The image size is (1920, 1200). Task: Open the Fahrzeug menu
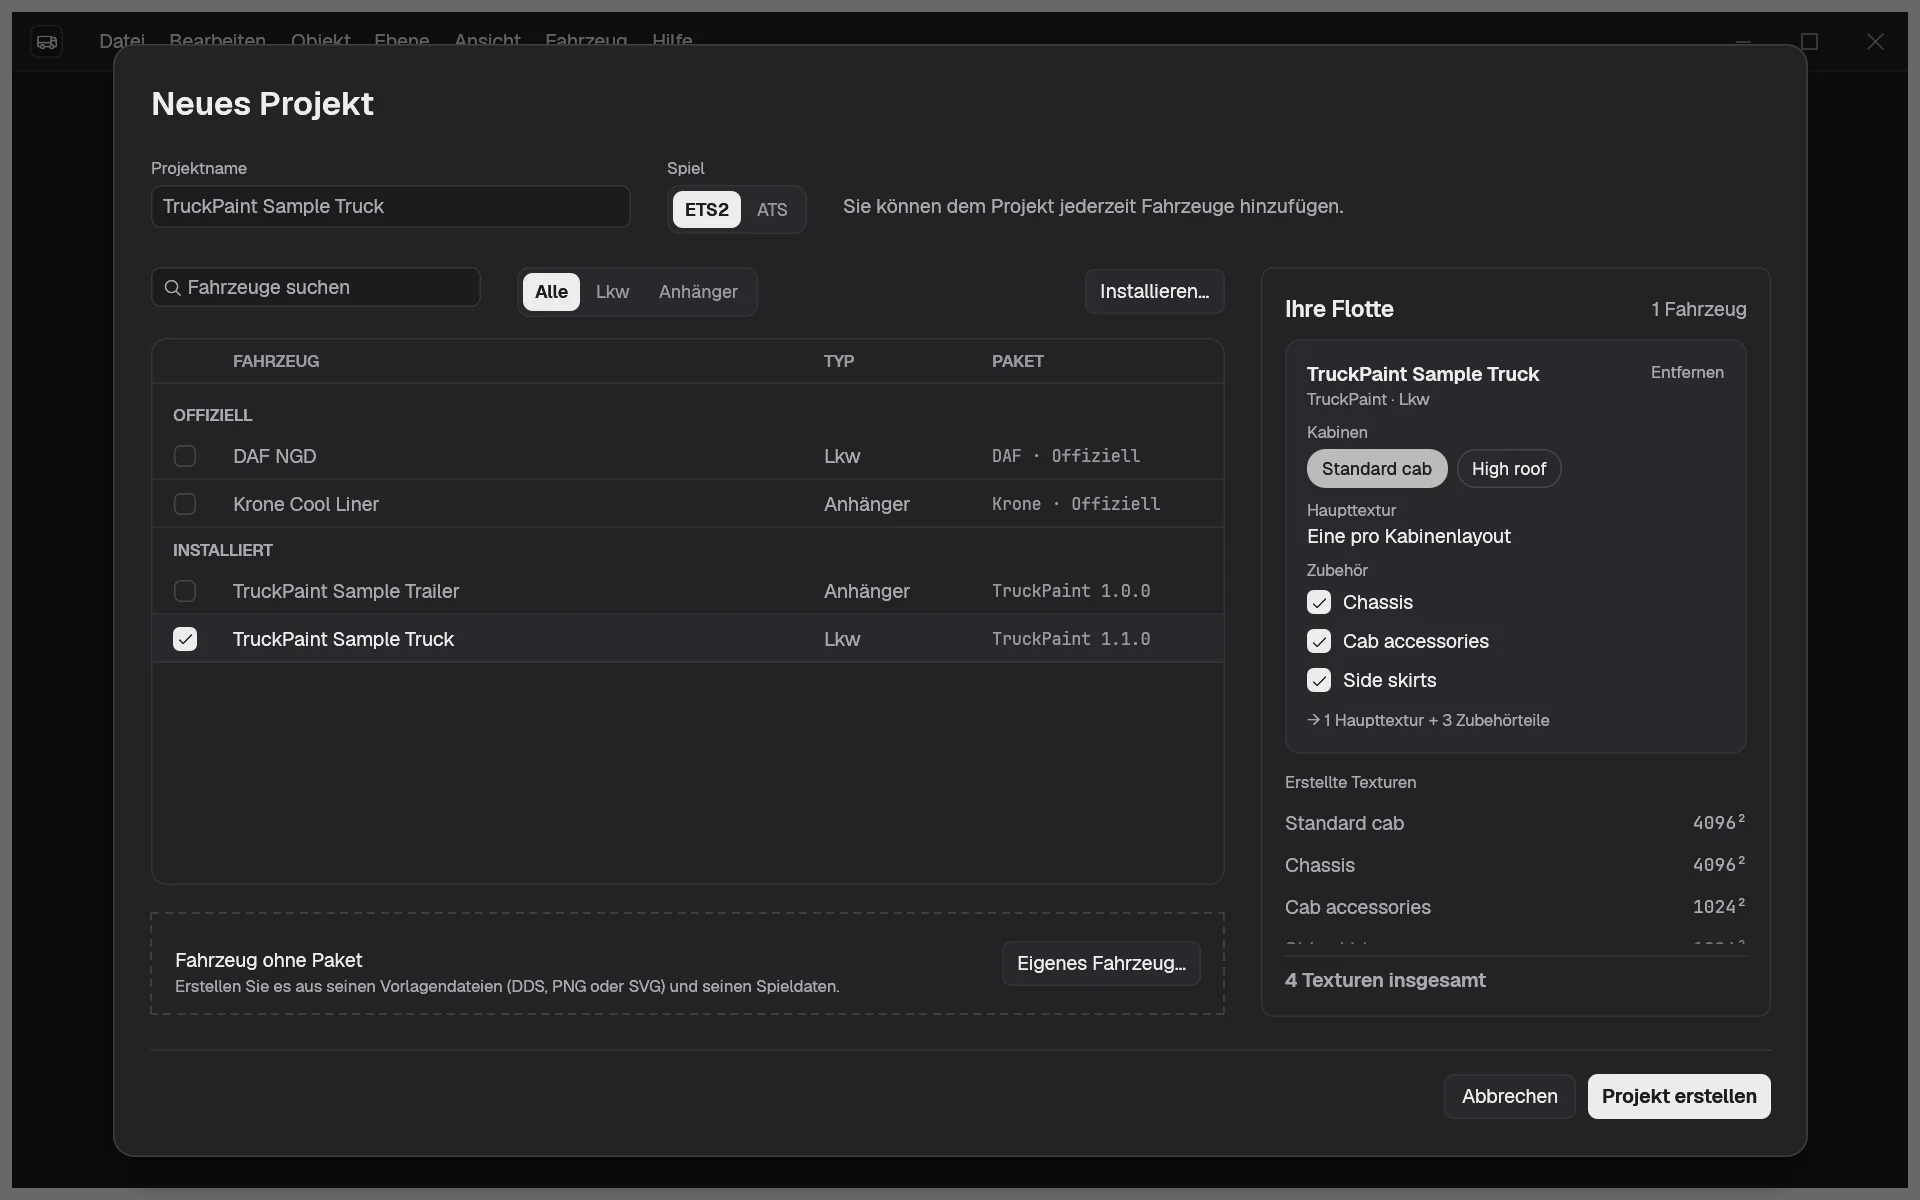586,41
